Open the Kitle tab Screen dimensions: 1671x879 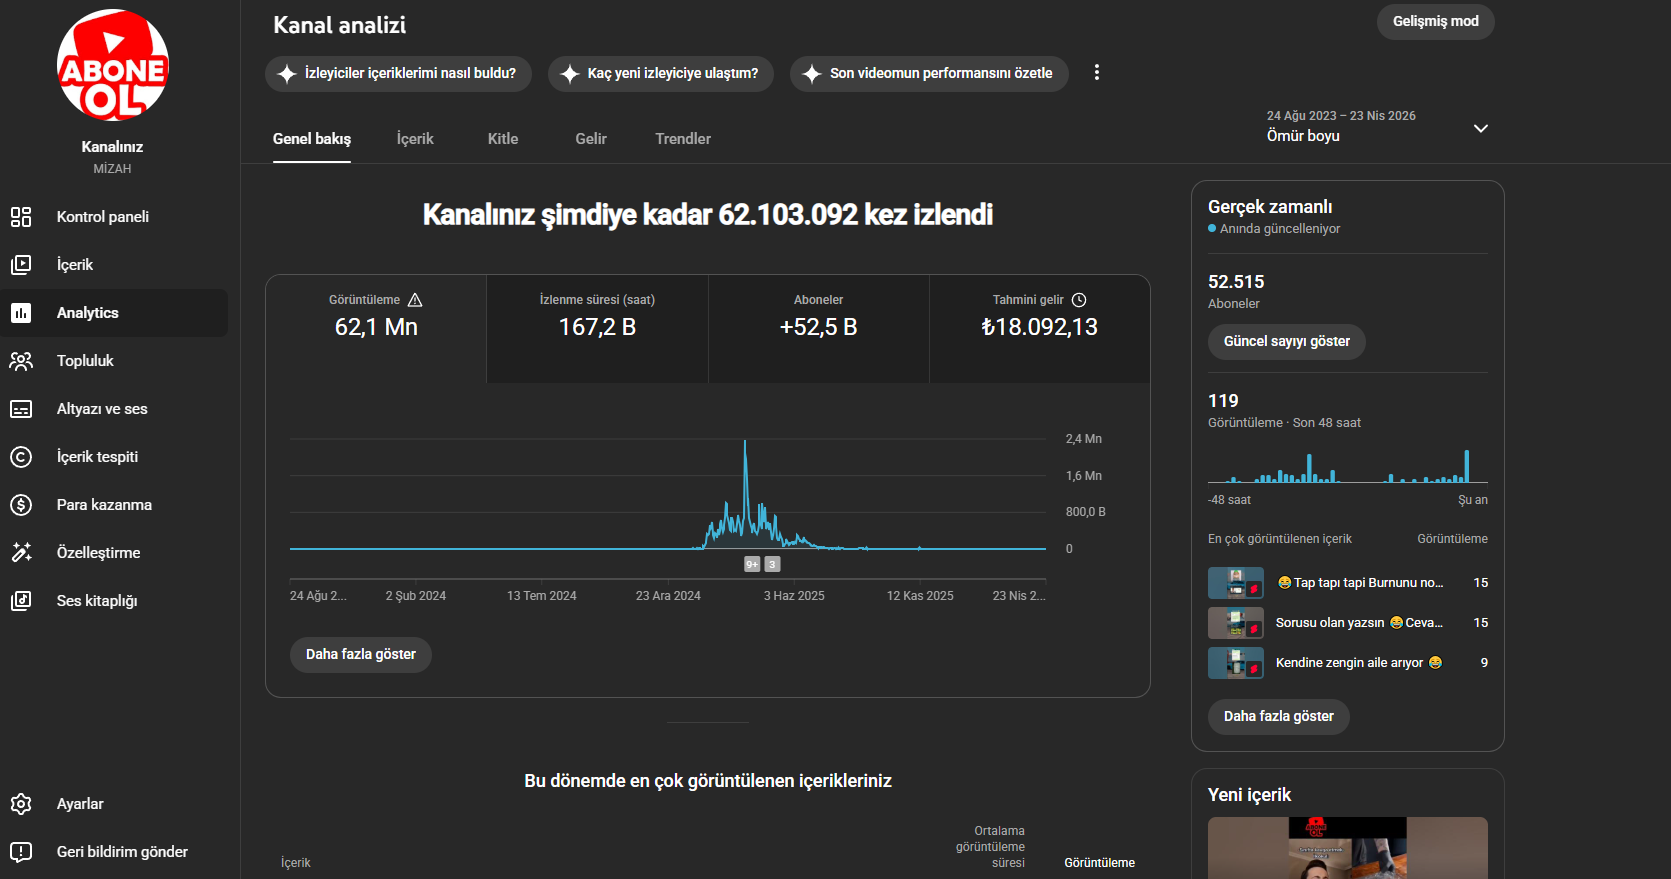[x=503, y=139]
